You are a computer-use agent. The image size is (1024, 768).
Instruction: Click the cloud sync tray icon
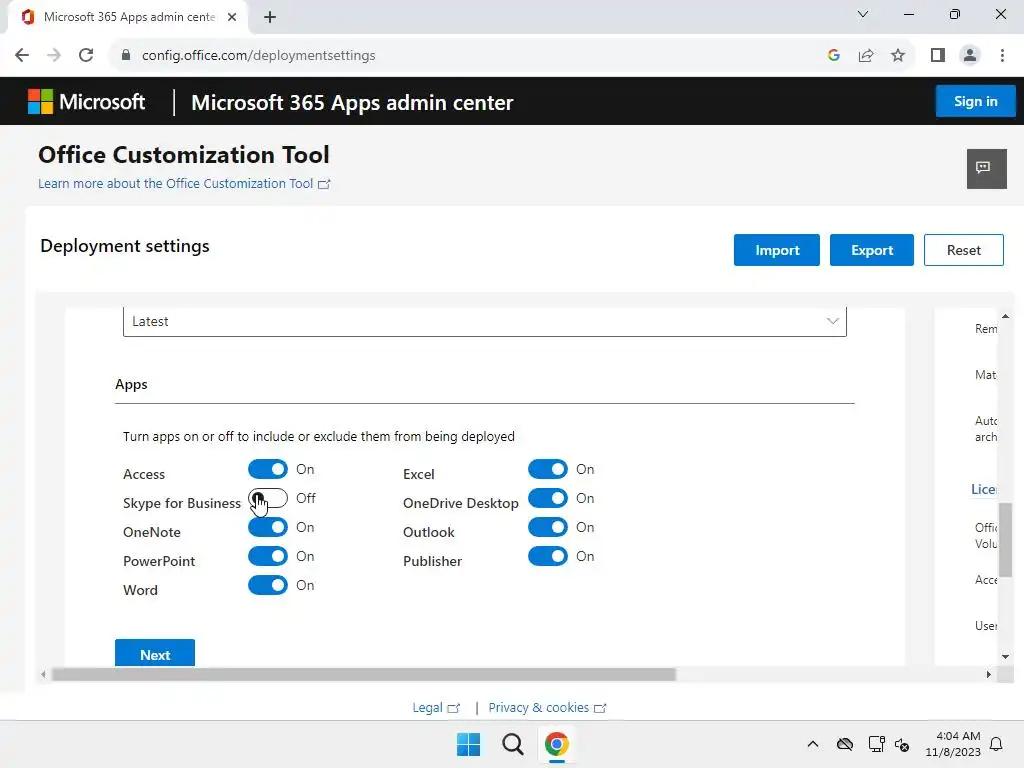tap(844, 744)
